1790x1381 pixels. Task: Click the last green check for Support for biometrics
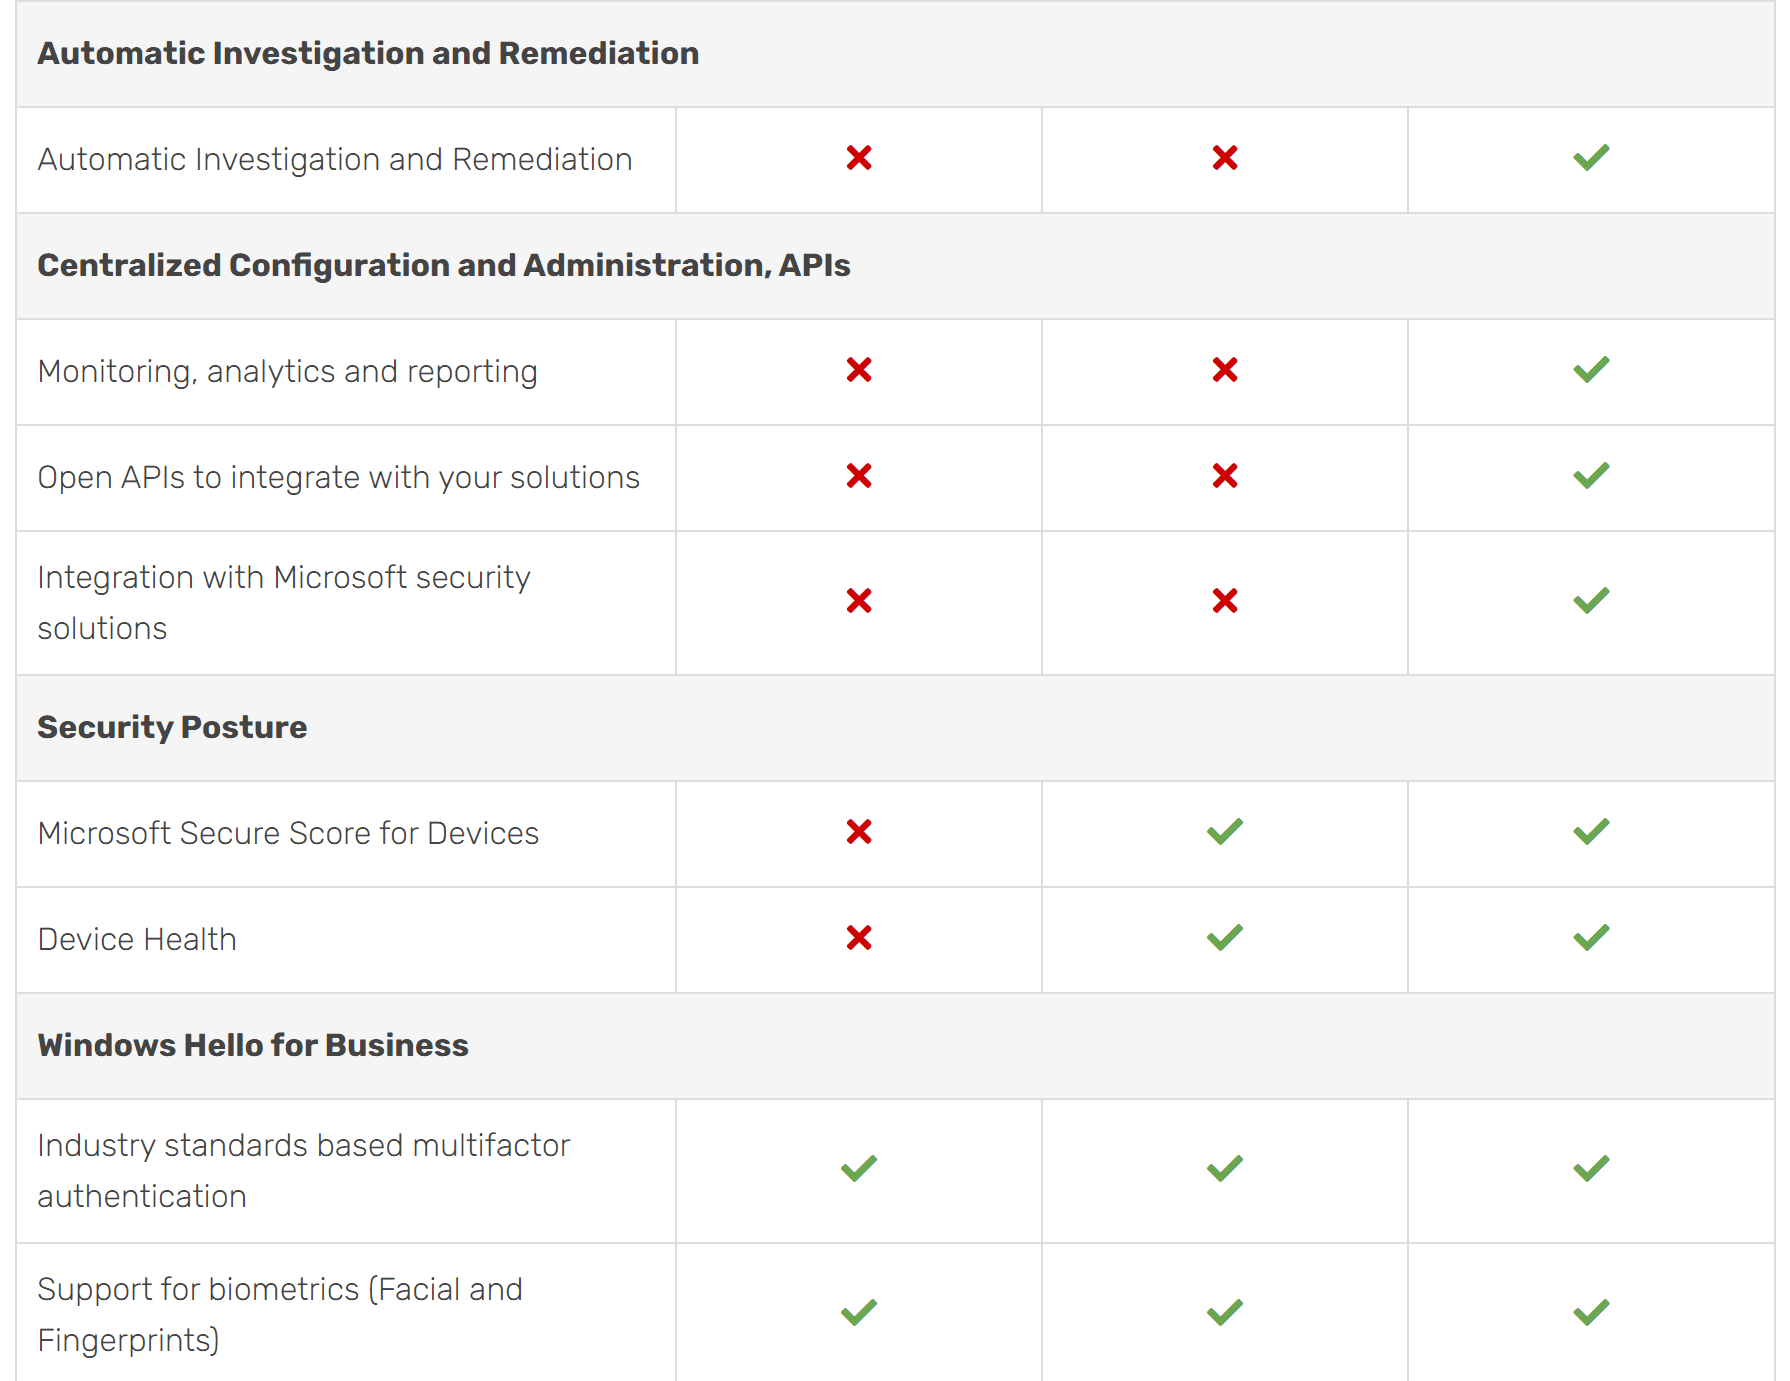(1590, 1312)
